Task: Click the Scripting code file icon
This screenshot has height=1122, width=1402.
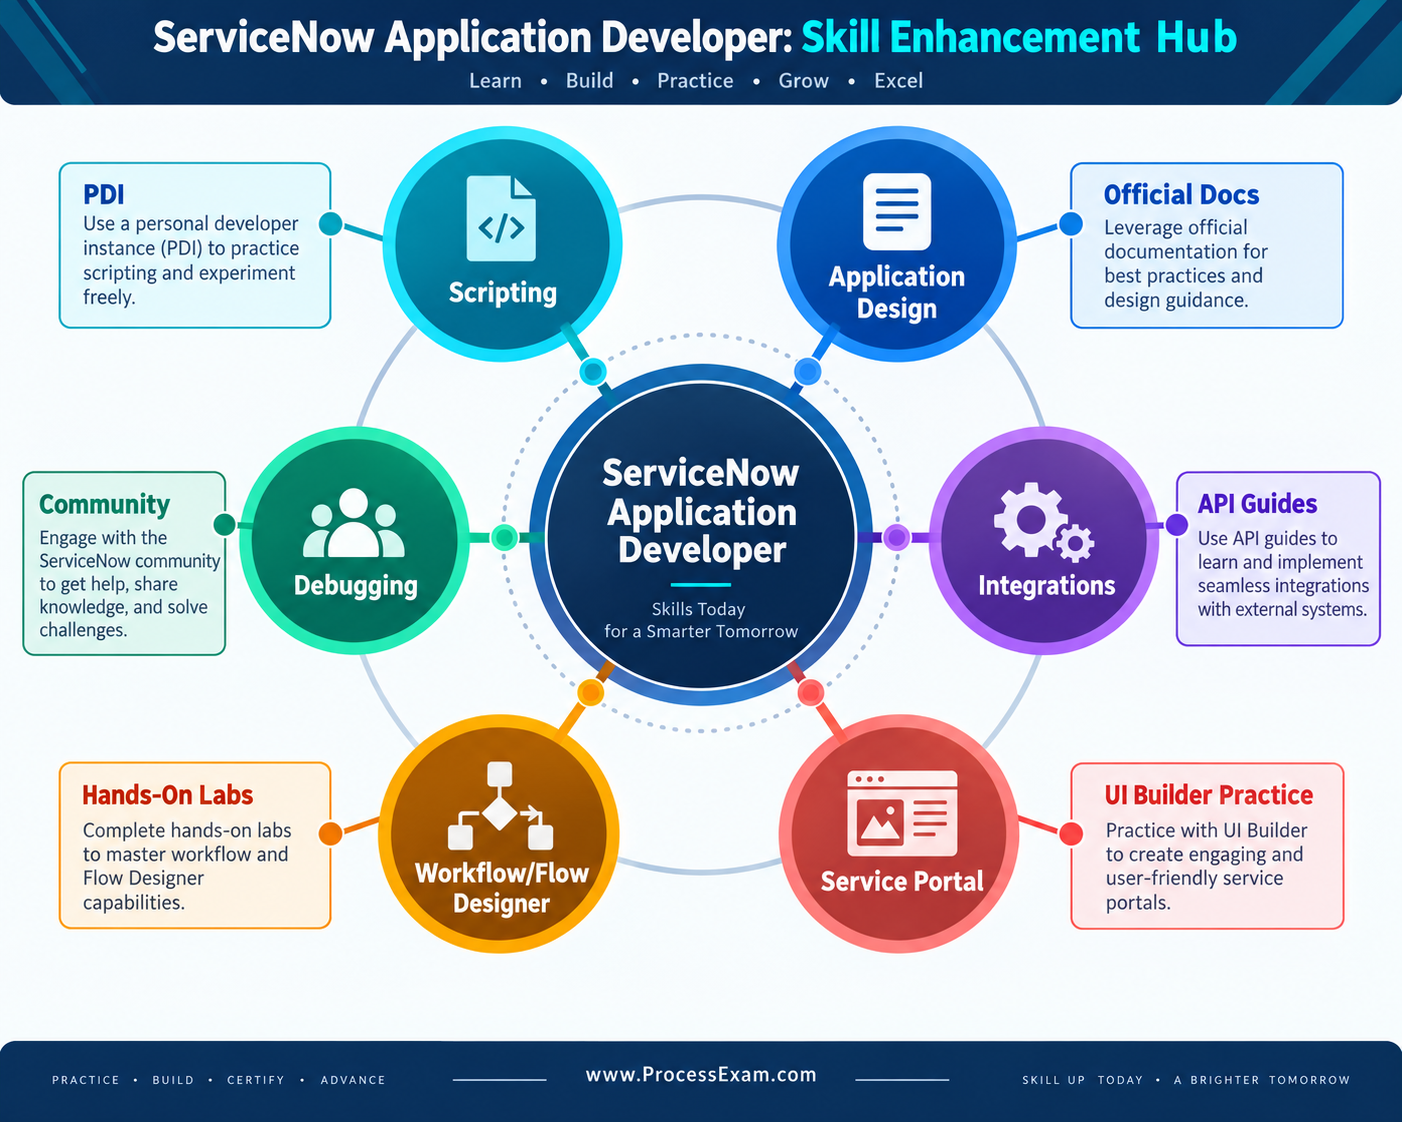Action: click(501, 218)
